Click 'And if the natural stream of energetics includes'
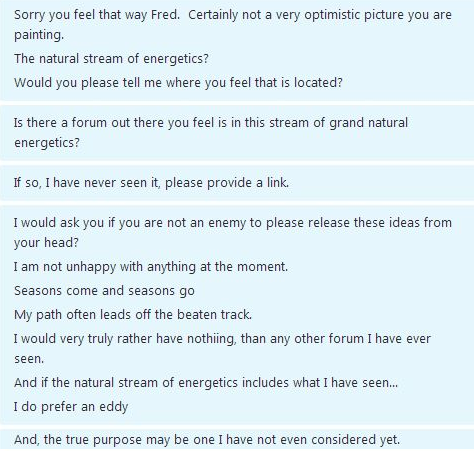The height and width of the screenshot is (451, 474). tap(206, 383)
